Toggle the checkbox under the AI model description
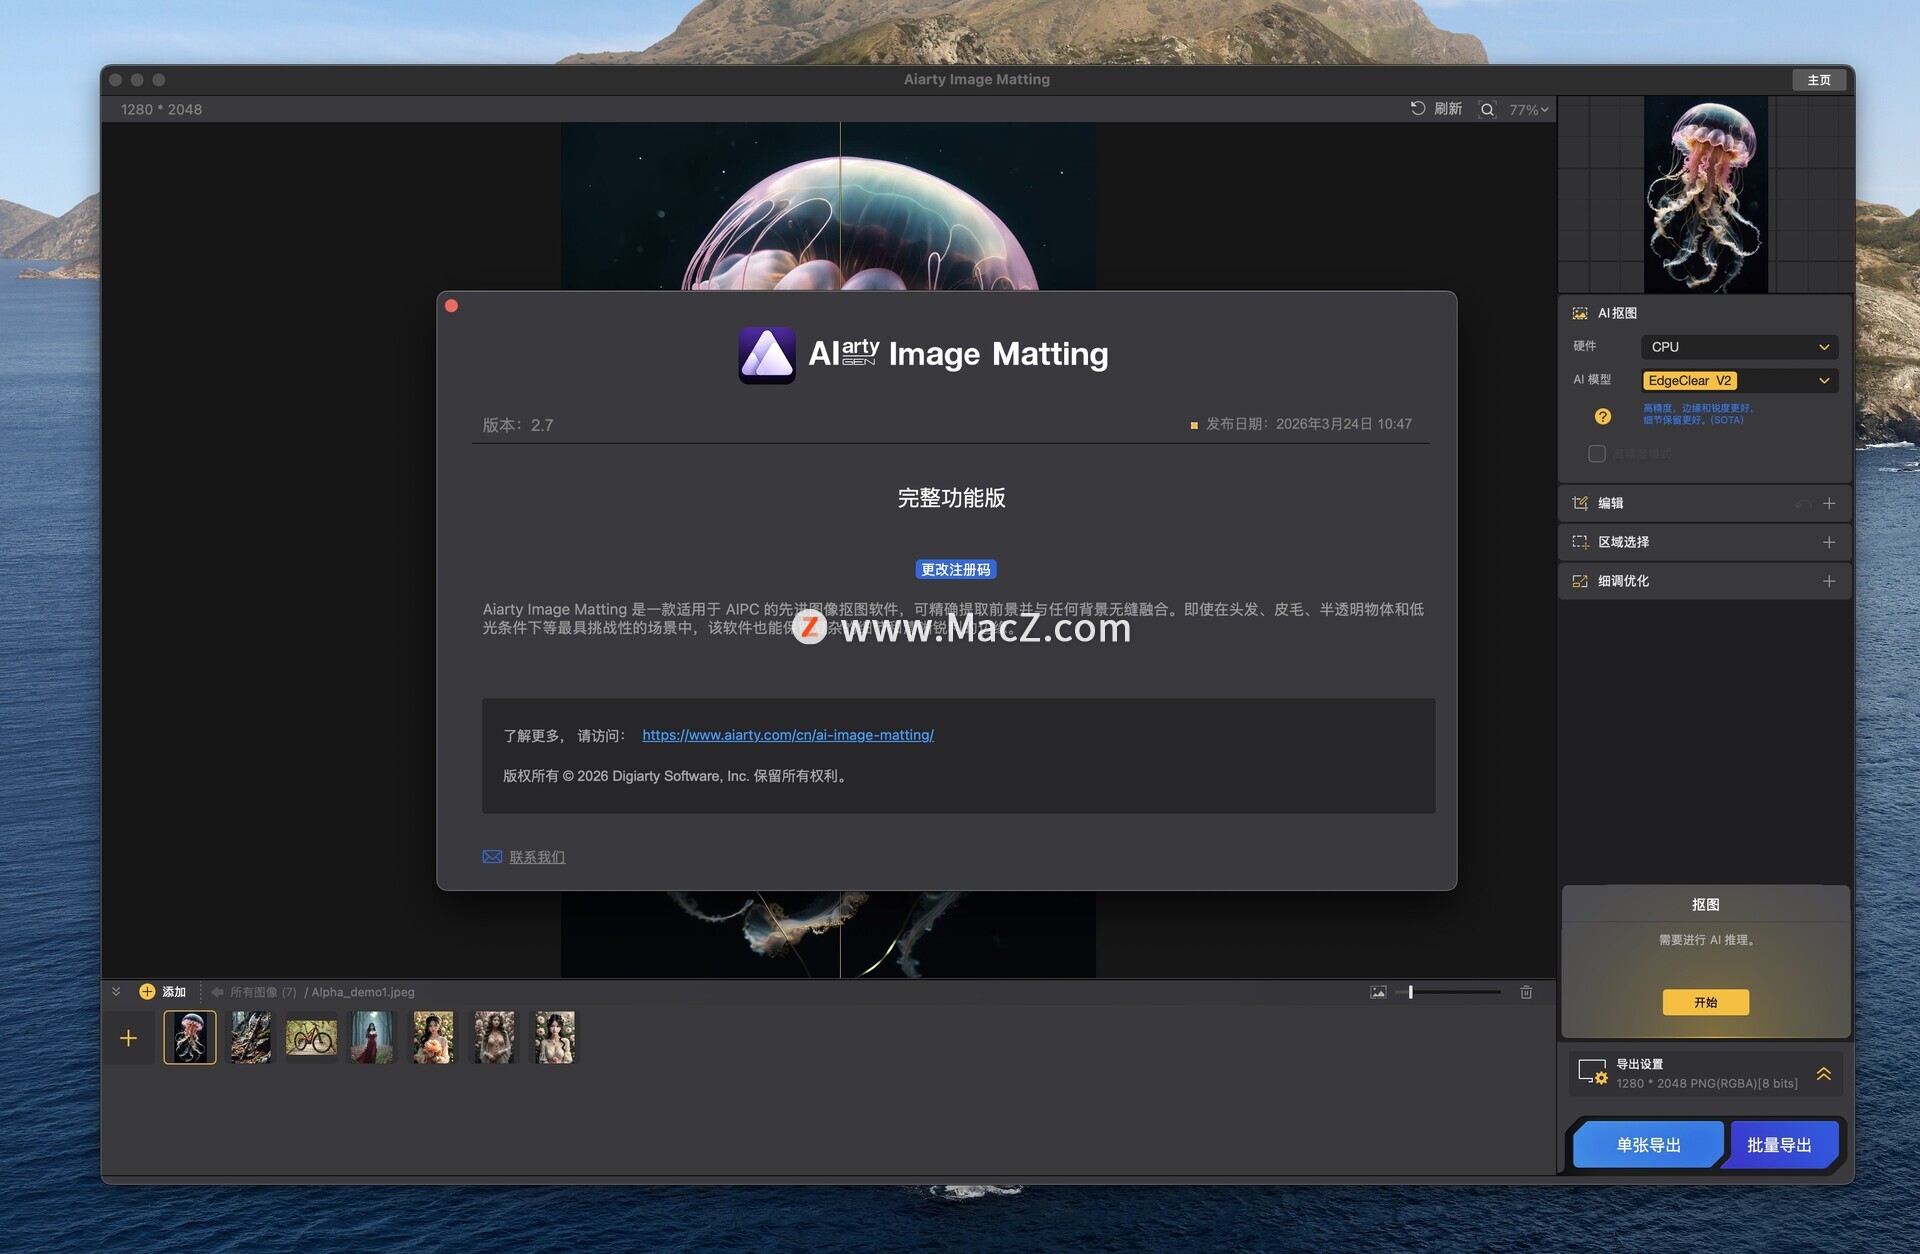1920x1254 pixels. (x=1597, y=454)
